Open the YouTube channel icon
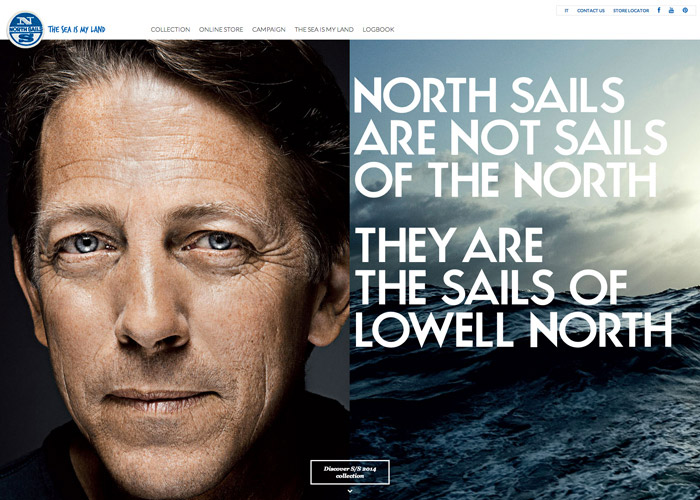 671,10
